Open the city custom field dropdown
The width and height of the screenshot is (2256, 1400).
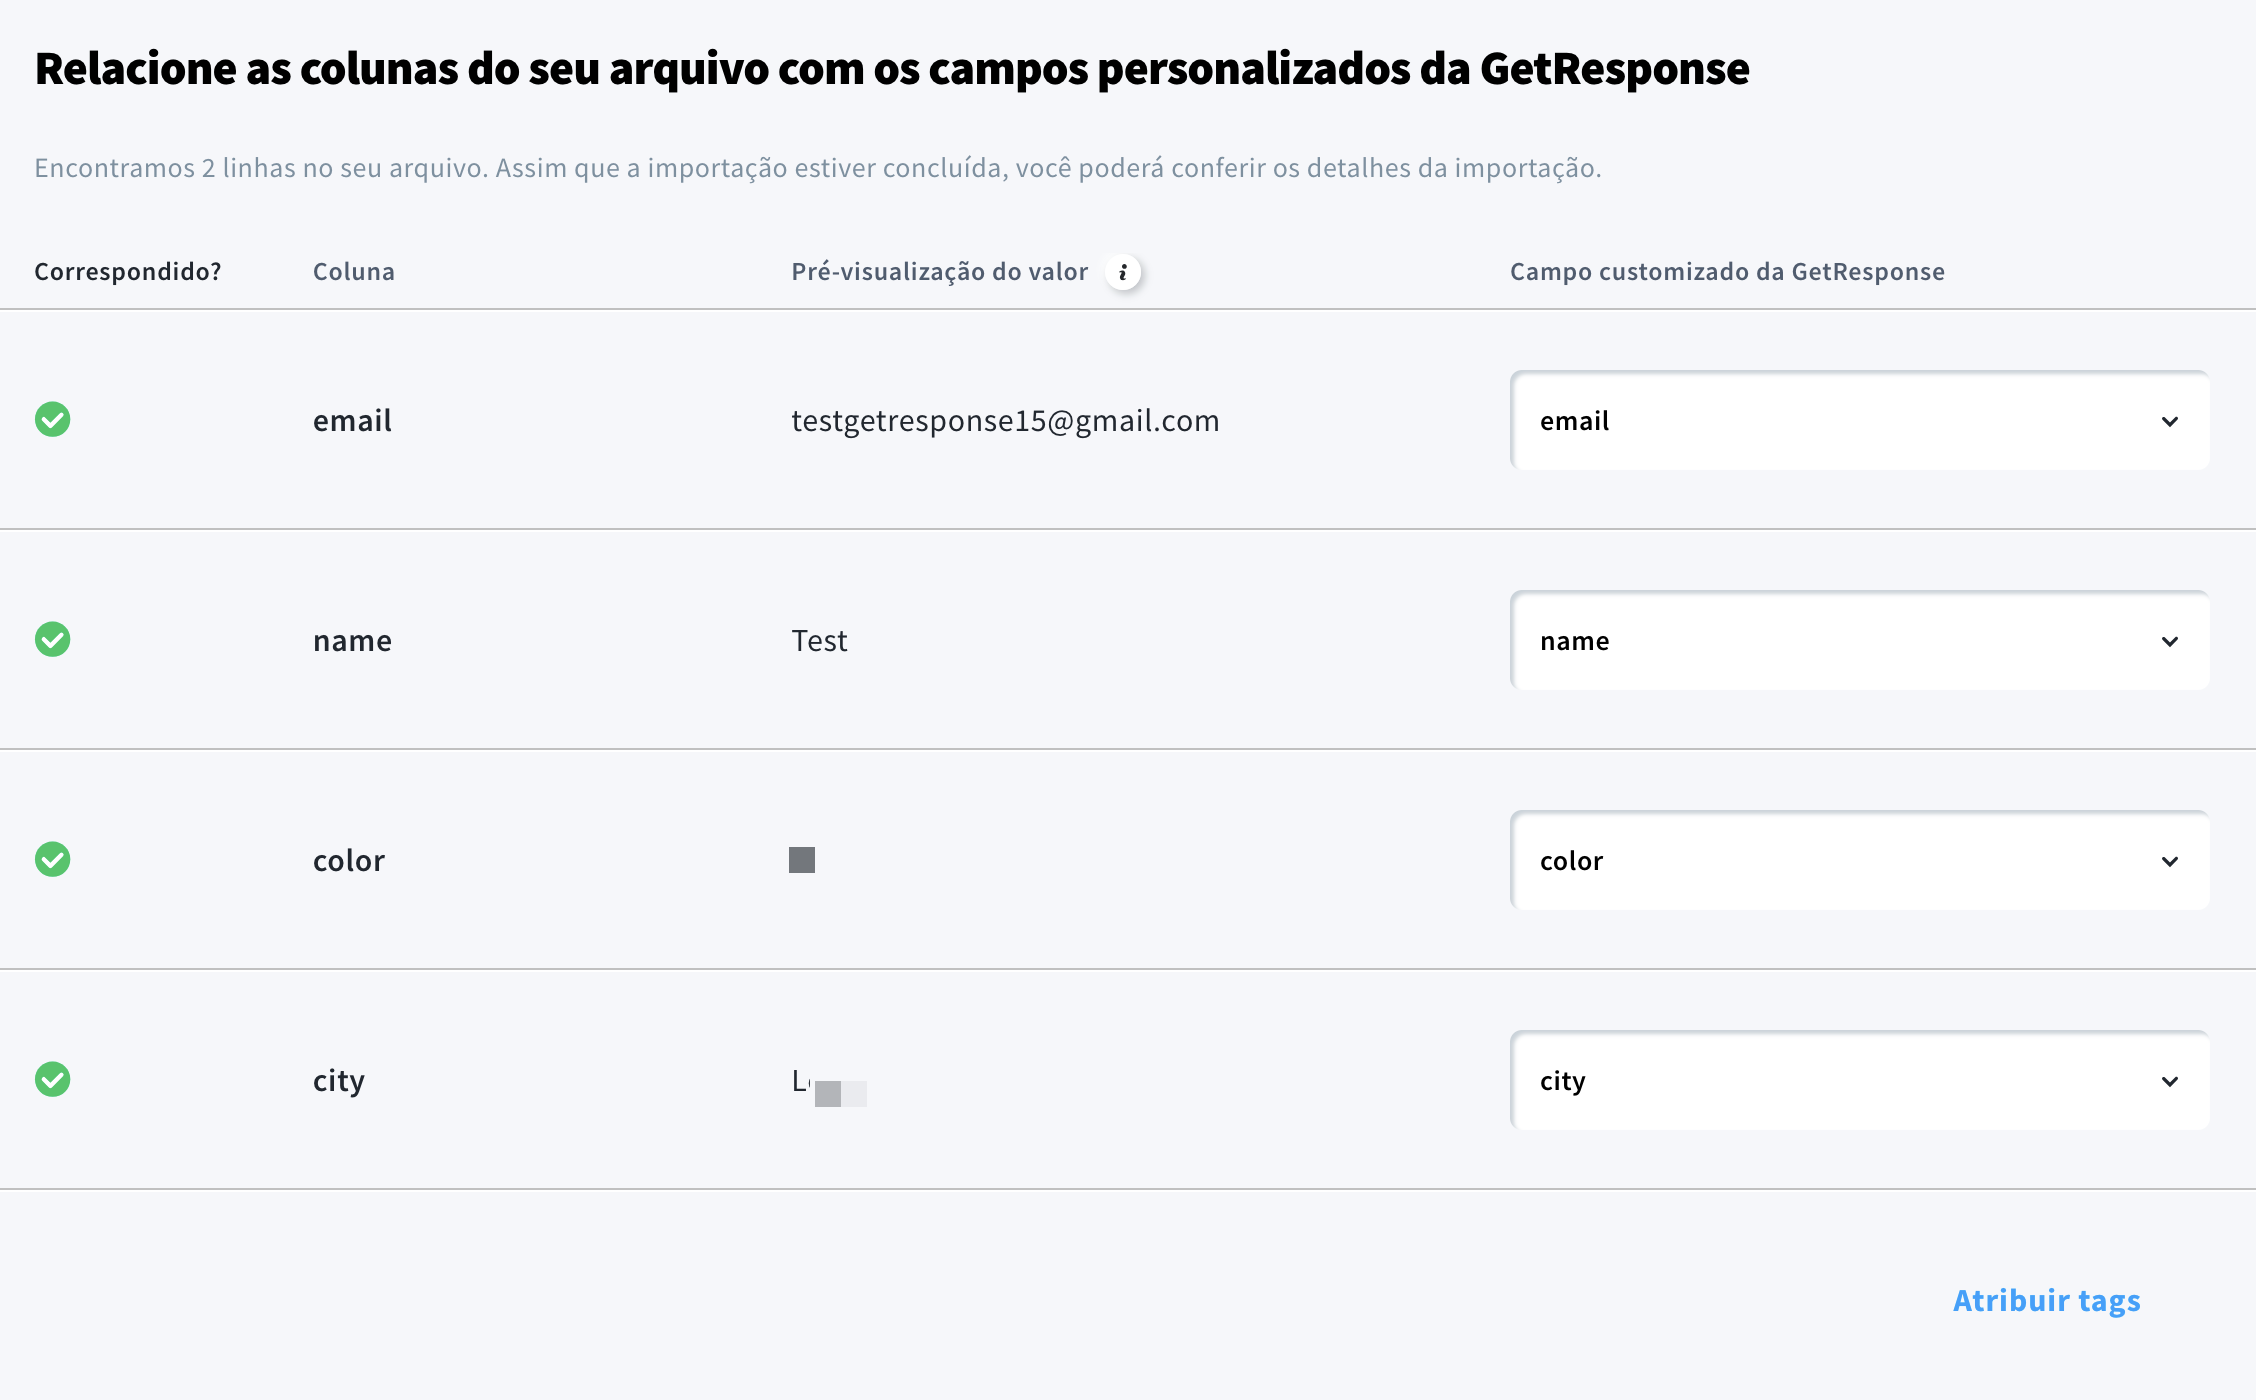[1860, 1081]
